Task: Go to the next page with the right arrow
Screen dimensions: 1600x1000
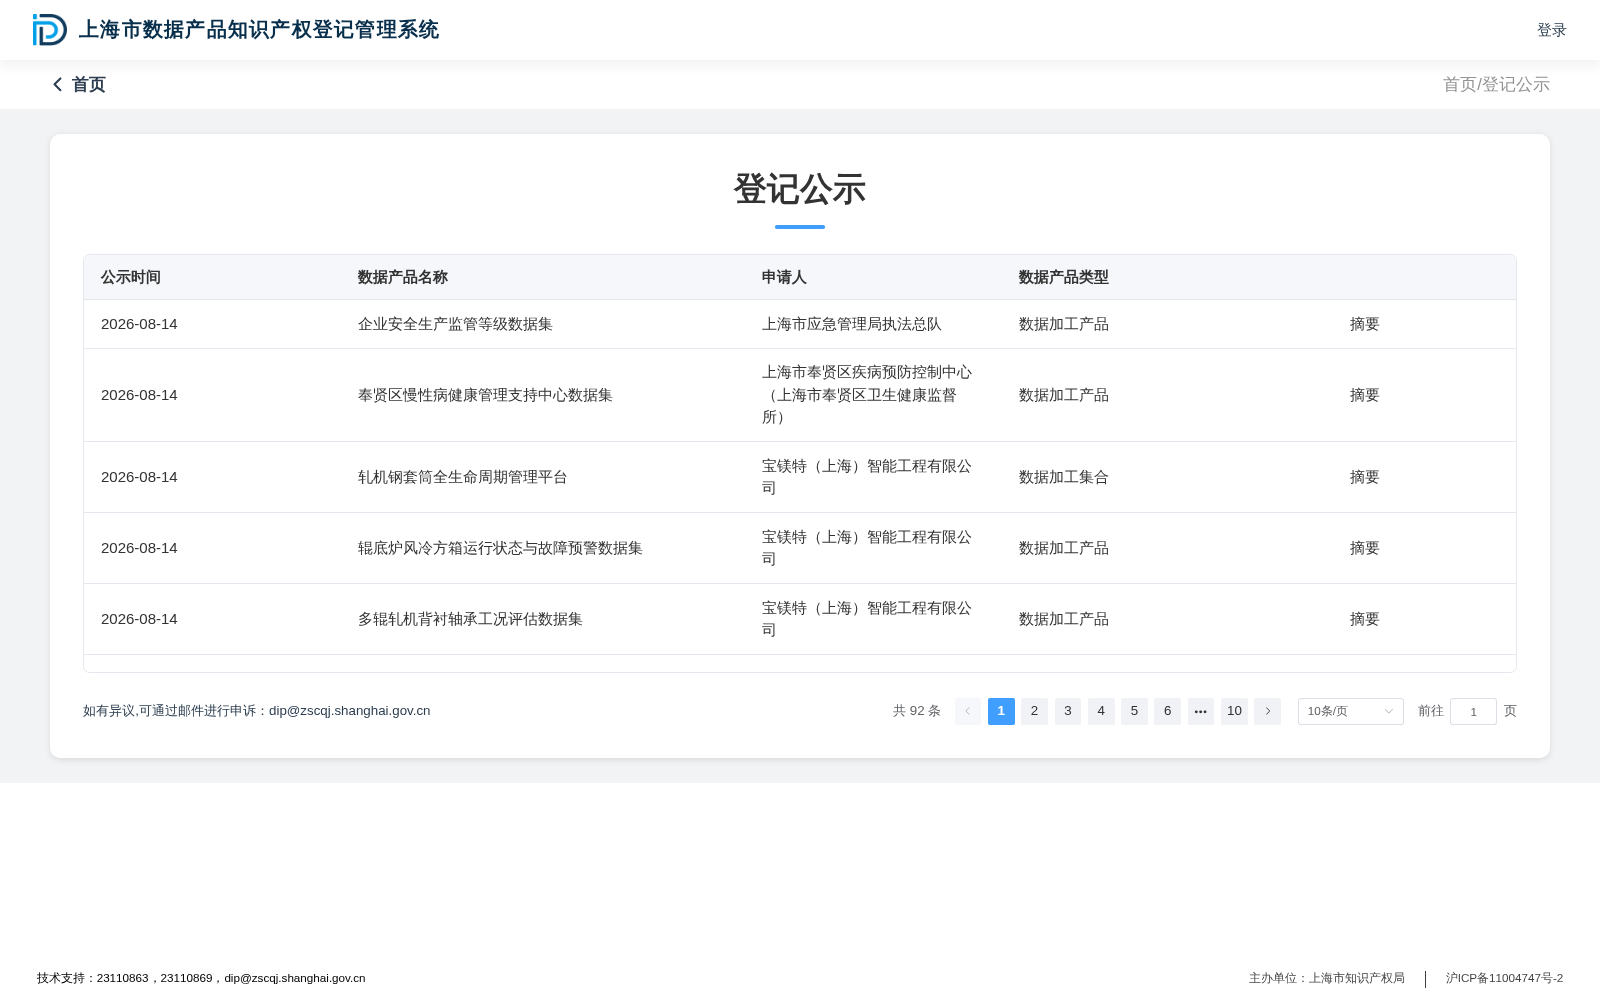Action: click(1267, 711)
